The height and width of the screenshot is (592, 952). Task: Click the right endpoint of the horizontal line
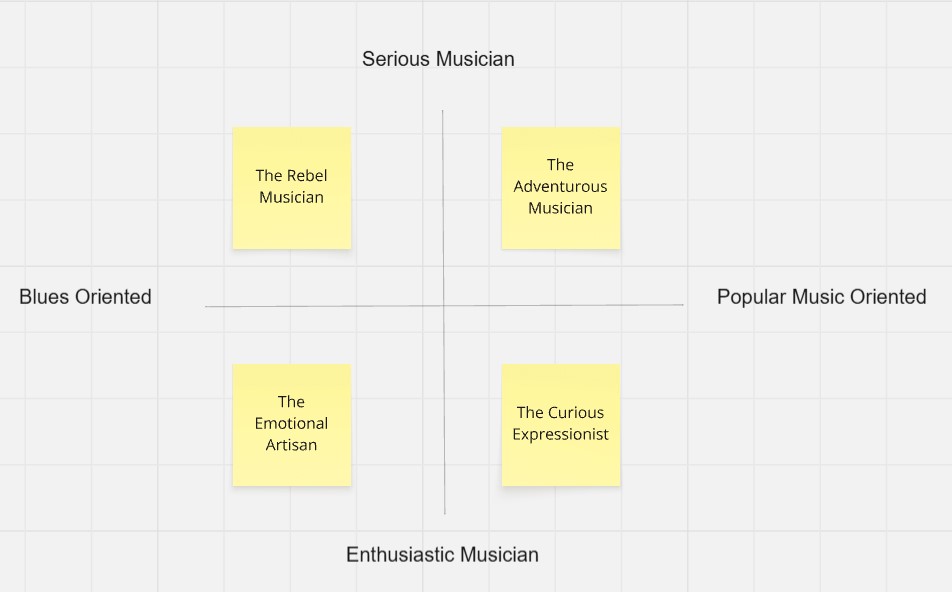pyautogui.click(x=683, y=305)
